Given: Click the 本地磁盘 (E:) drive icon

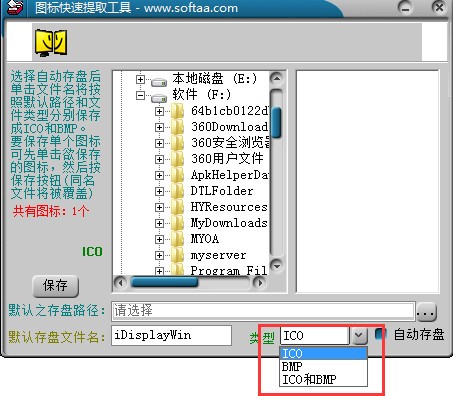Looking at the screenshot, I should tap(159, 81).
